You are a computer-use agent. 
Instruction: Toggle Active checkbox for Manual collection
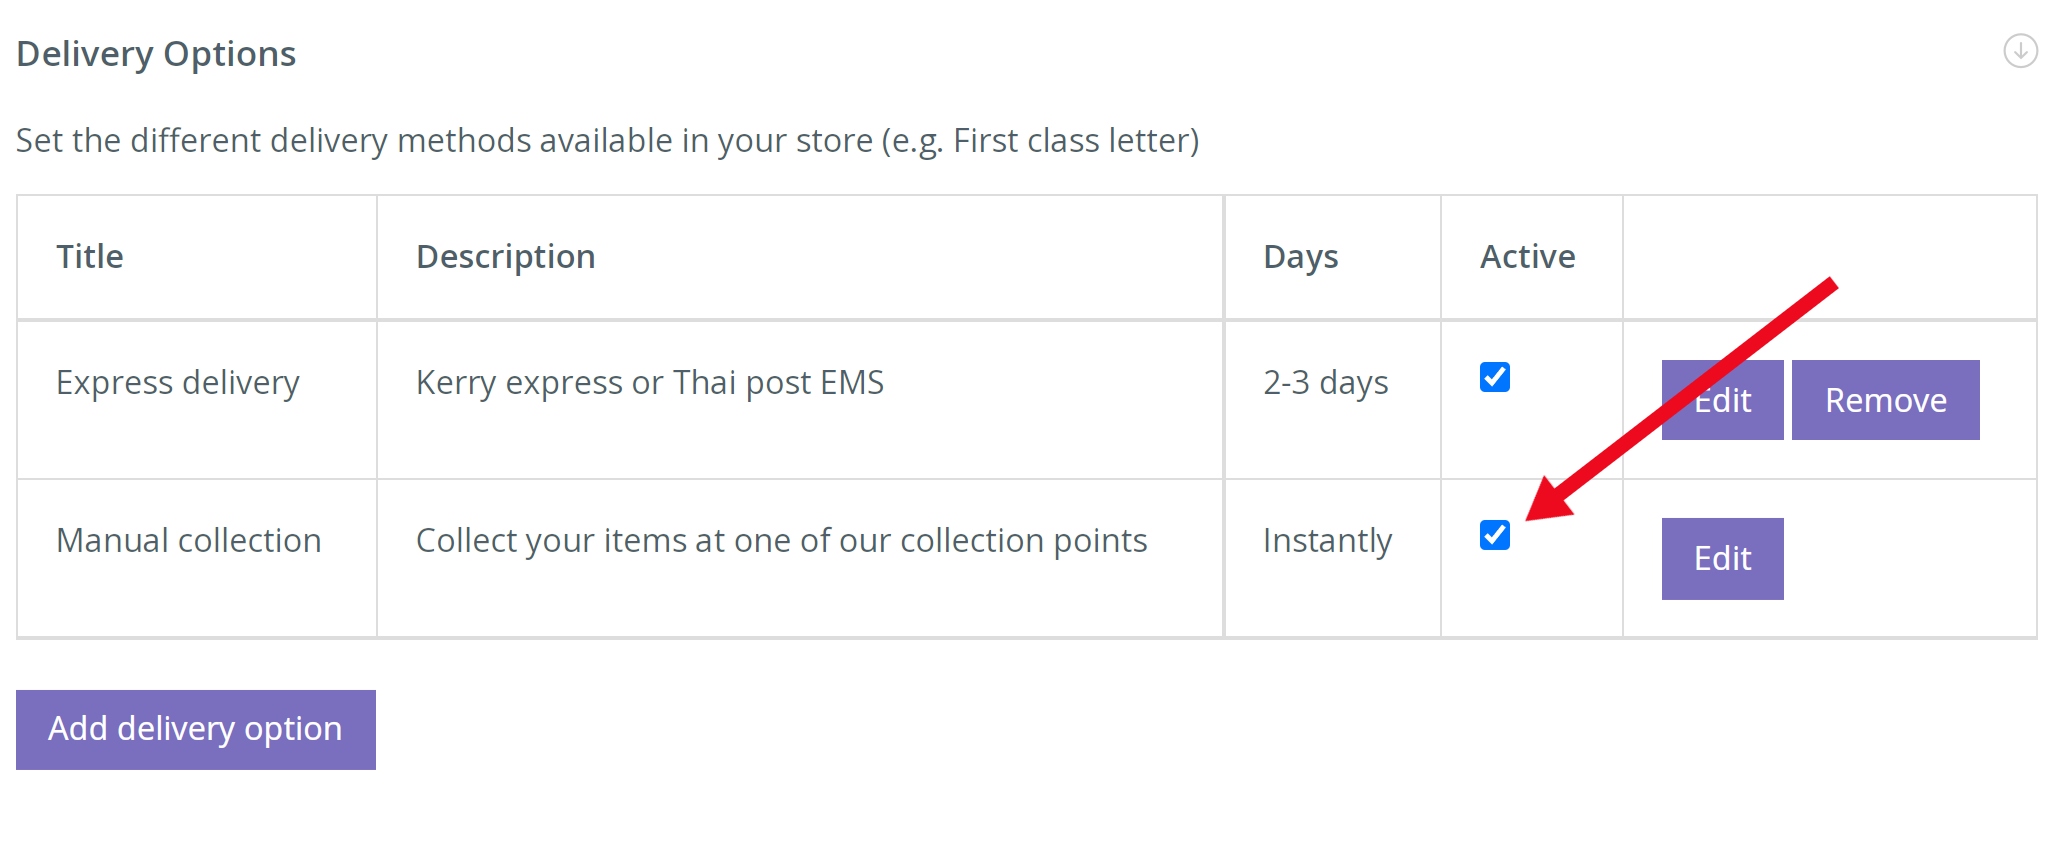tap(1494, 535)
